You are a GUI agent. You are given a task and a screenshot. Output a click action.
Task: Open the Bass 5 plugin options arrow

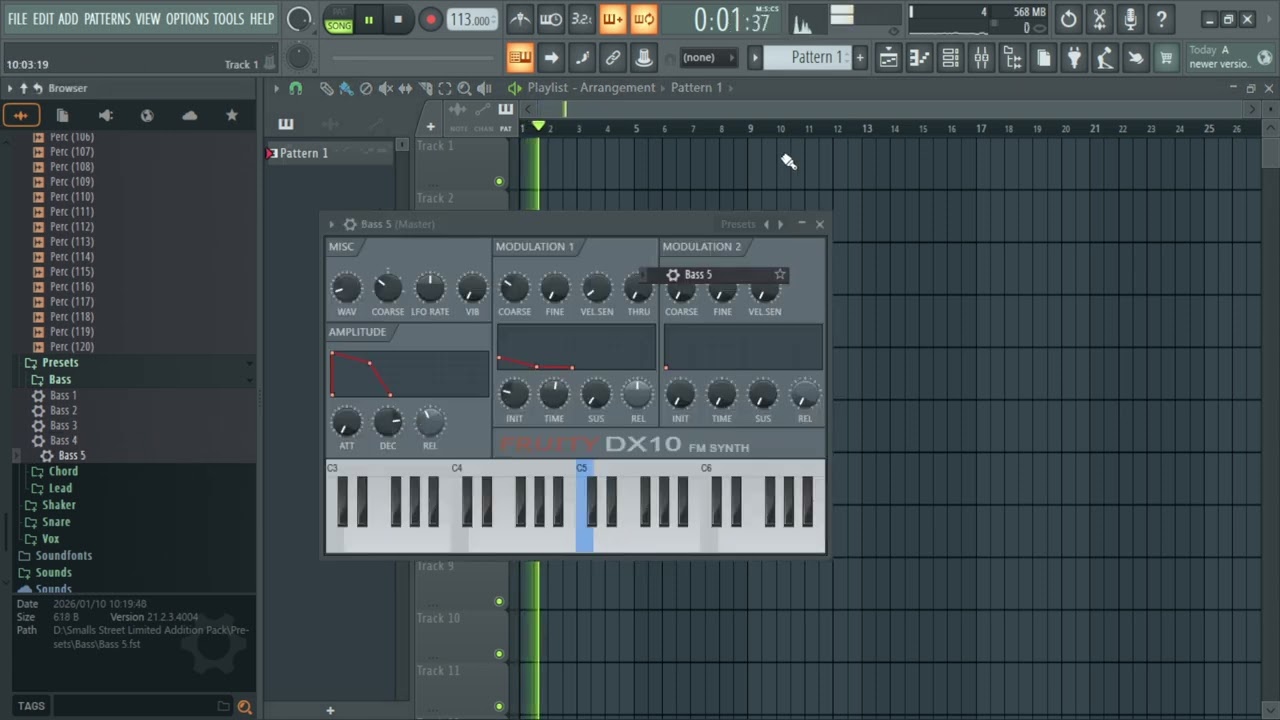point(332,224)
